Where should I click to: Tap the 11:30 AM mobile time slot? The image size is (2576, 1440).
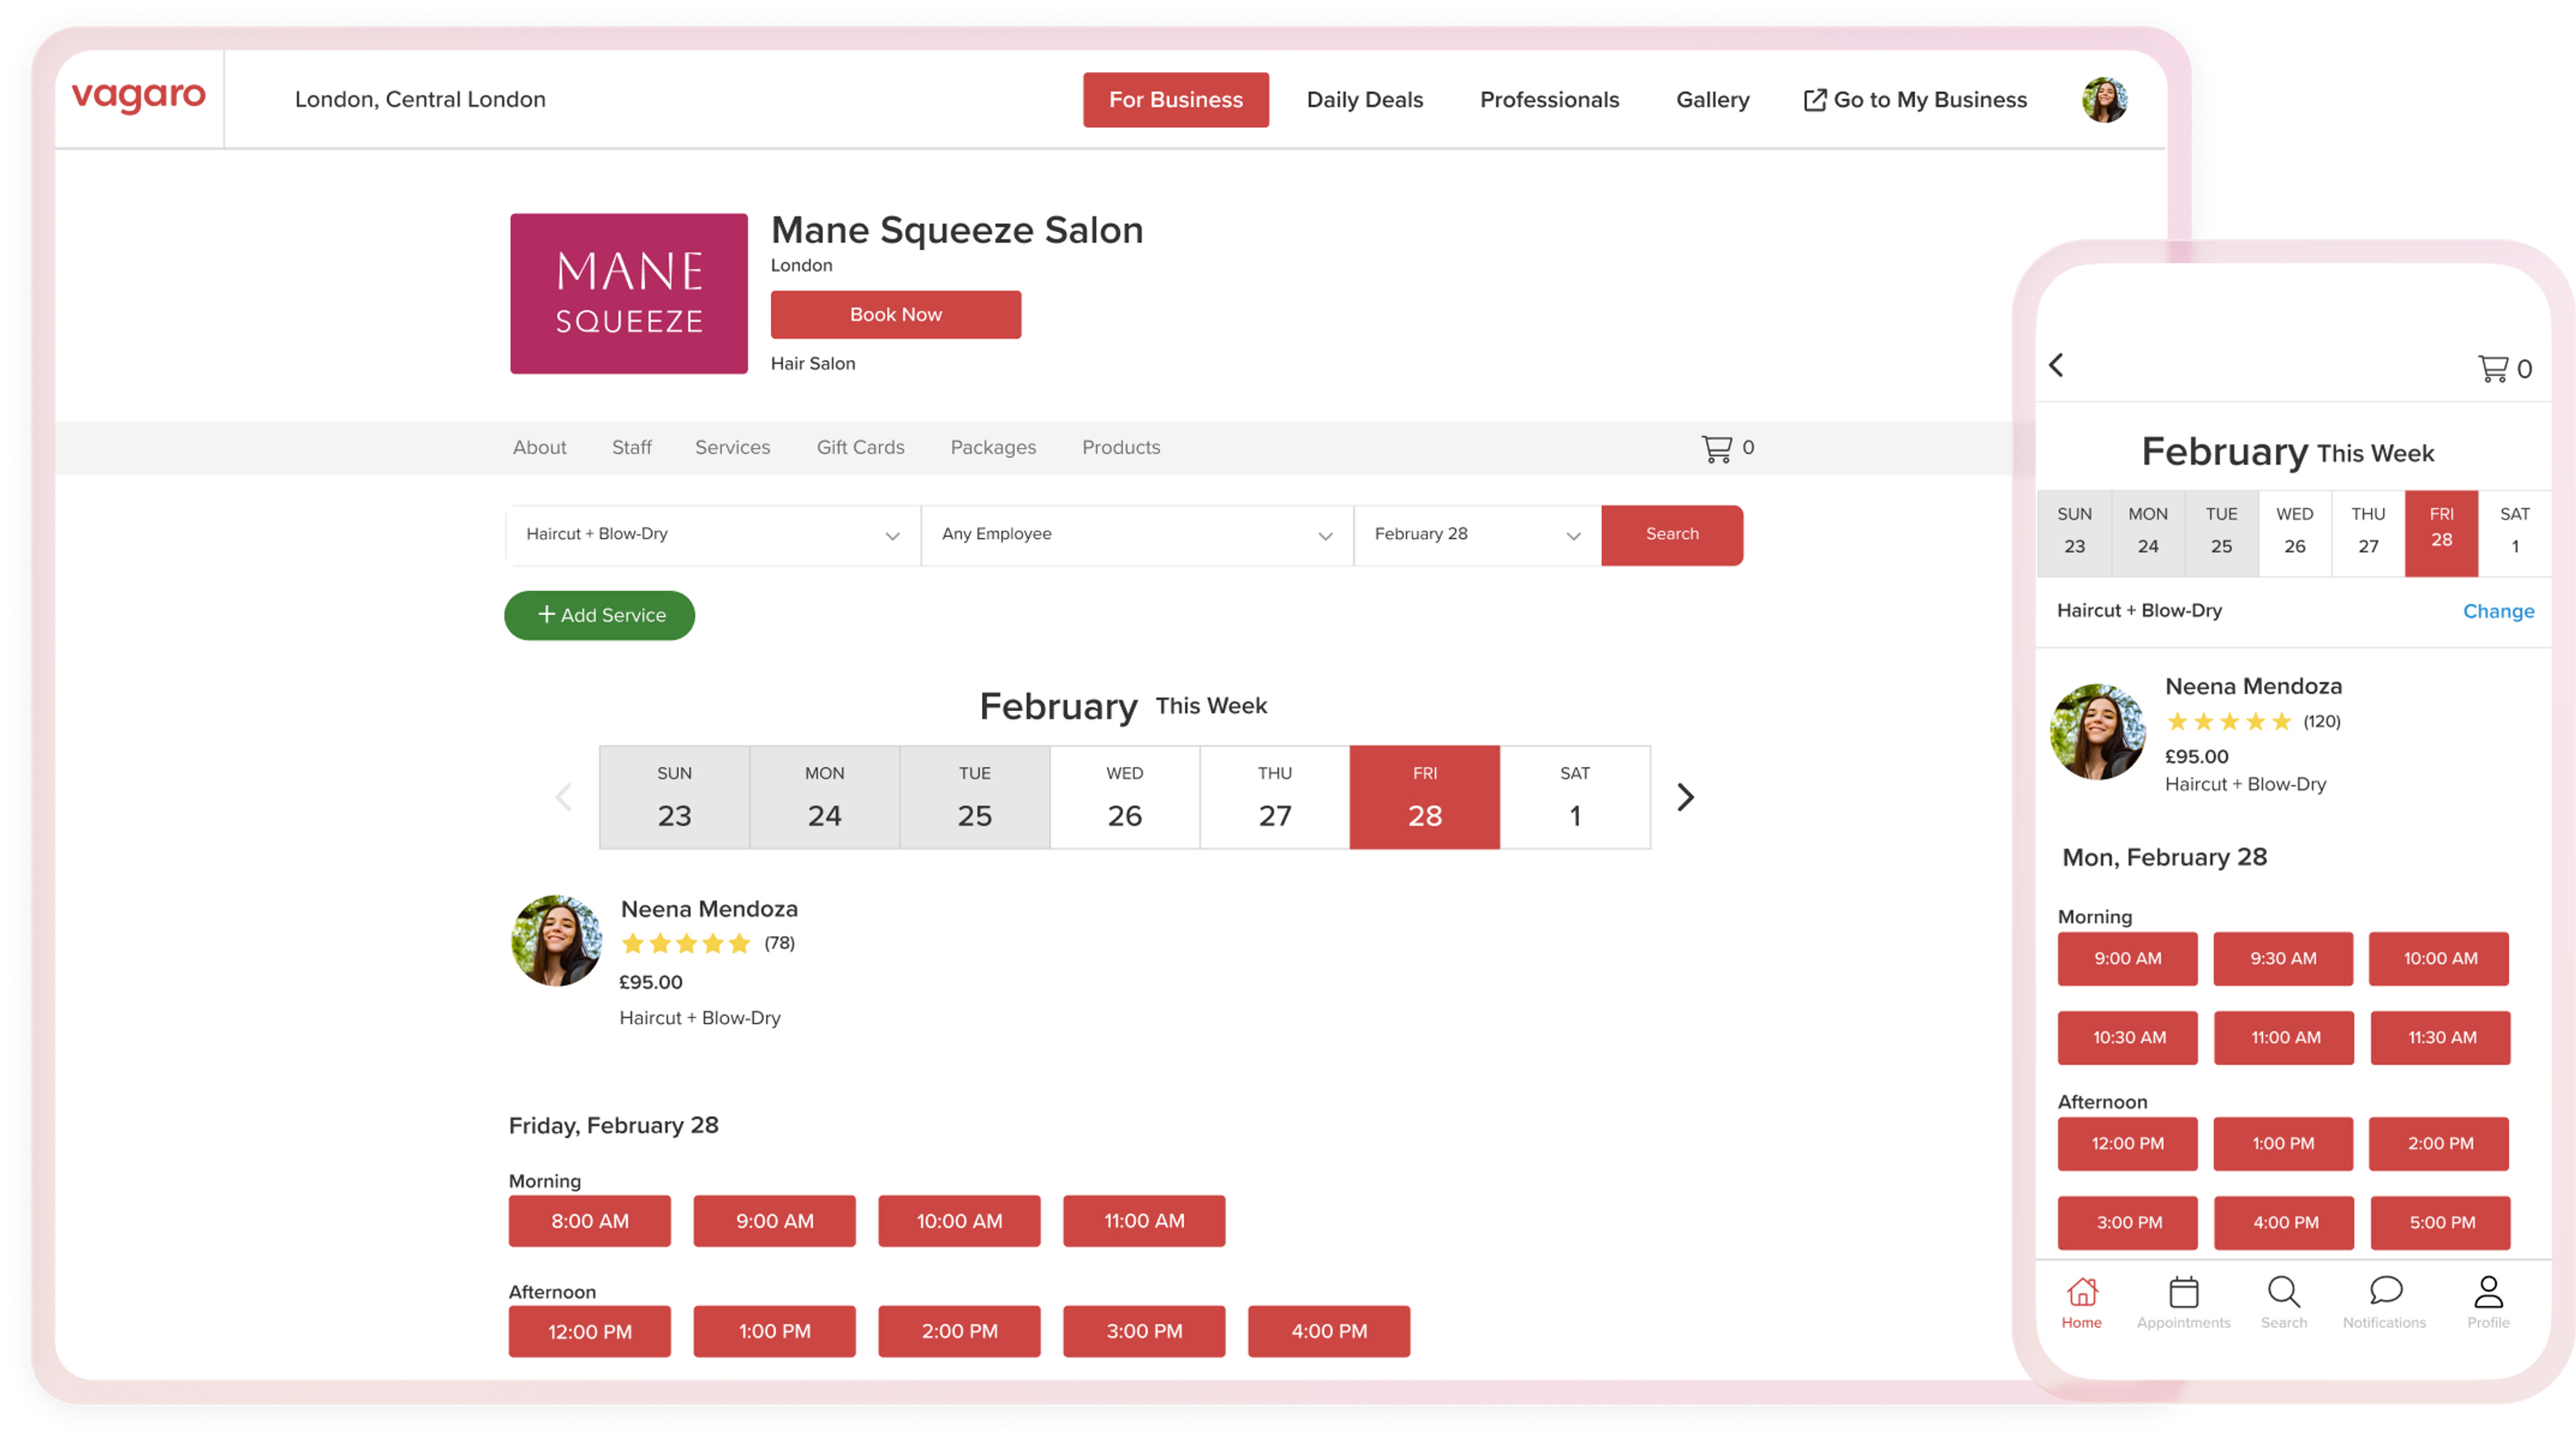tap(2441, 1038)
